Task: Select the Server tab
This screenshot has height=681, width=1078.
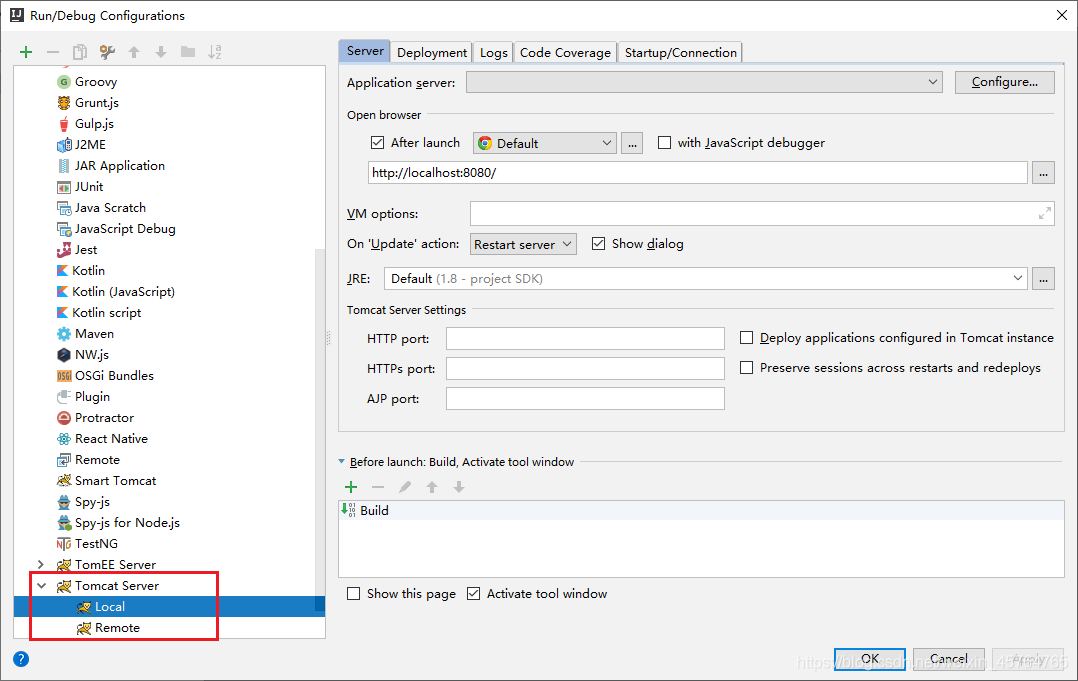Action: (365, 51)
